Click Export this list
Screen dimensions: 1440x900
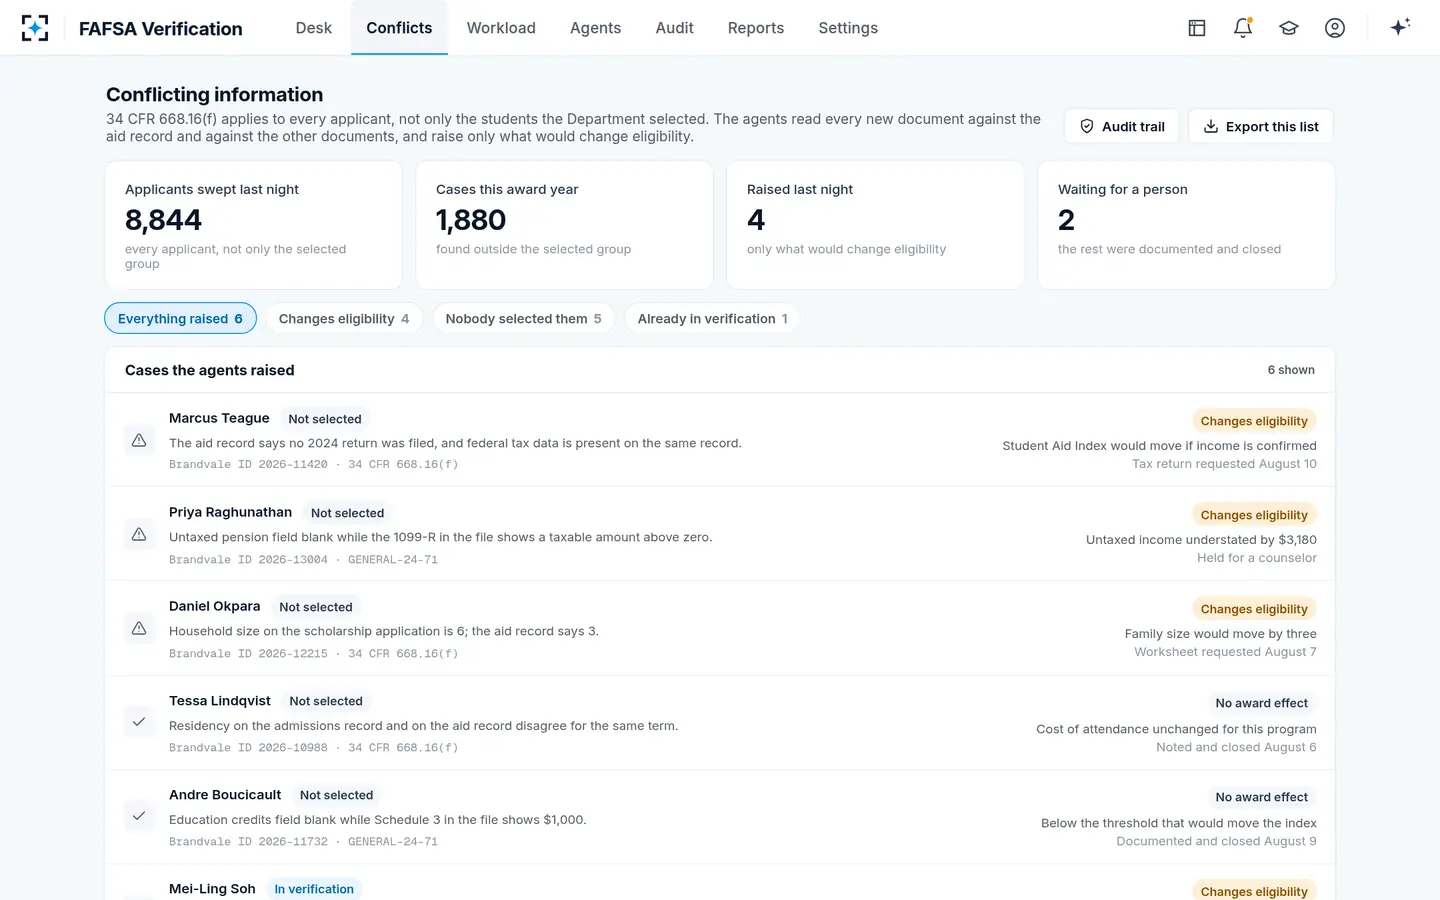[x=1261, y=126]
